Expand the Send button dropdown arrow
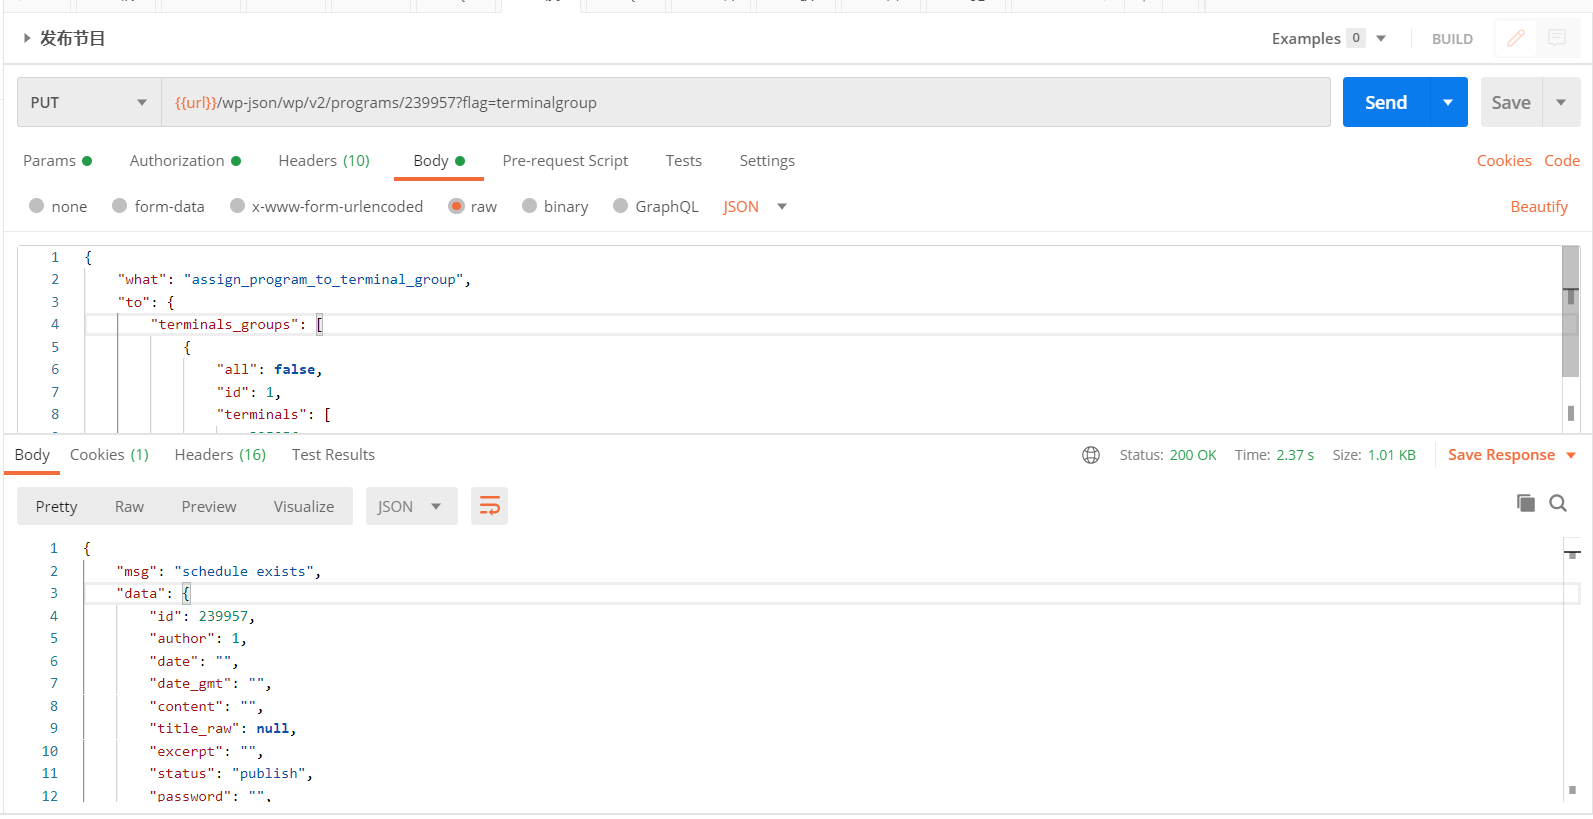Viewport: 1593px width, 819px height. (x=1448, y=102)
